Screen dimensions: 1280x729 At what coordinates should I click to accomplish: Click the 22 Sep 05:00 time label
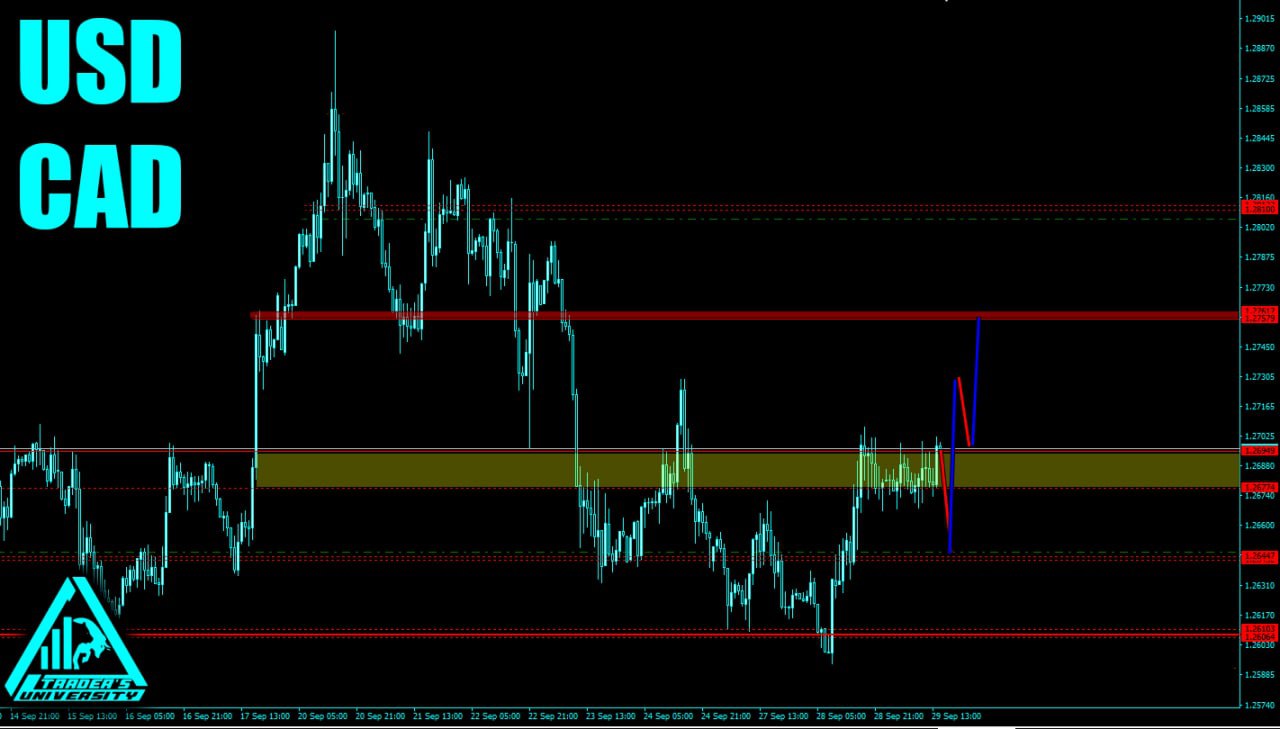(496, 716)
